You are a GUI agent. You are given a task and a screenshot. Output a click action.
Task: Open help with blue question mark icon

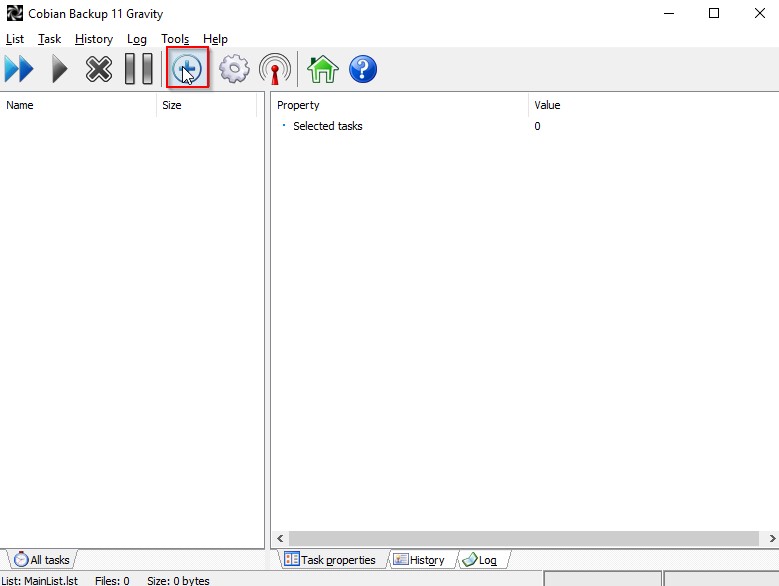362,69
